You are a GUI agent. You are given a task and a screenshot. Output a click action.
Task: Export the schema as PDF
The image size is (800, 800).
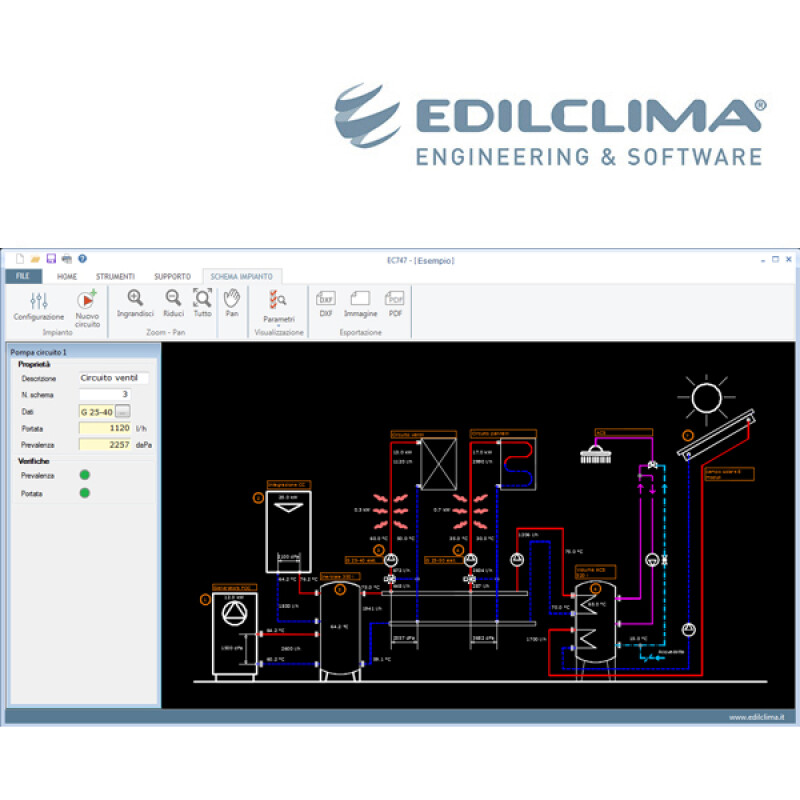(395, 304)
